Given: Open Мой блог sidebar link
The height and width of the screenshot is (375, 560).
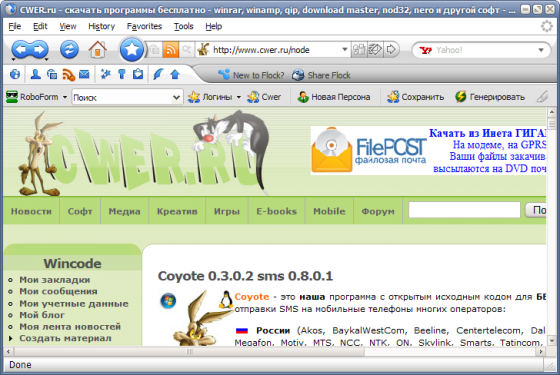Looking at the screenshot, I should pos(42,315).
